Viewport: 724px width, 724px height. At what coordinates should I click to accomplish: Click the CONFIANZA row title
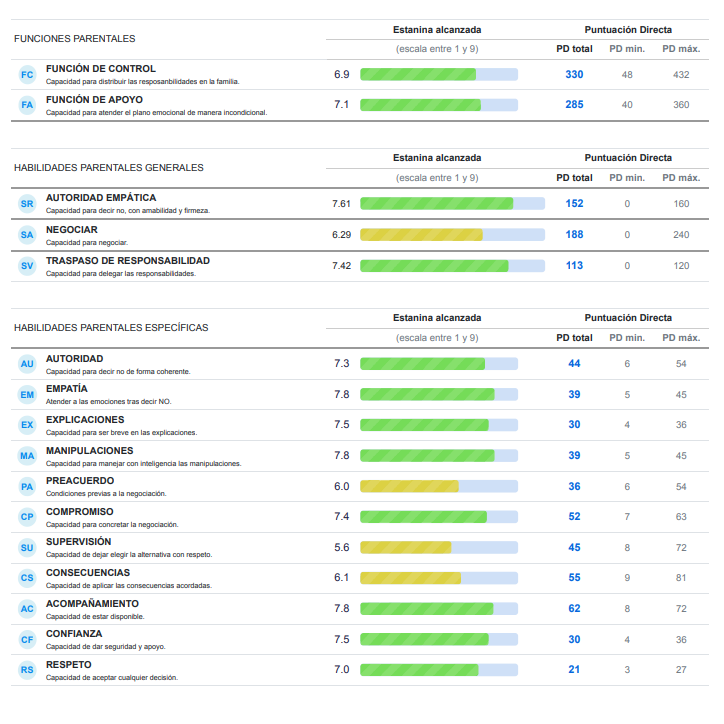pyautogui.click(x=74, y=634)
